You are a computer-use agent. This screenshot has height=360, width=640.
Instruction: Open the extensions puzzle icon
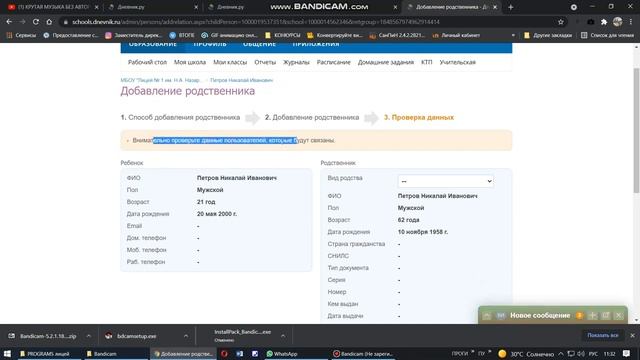[604, 22]
